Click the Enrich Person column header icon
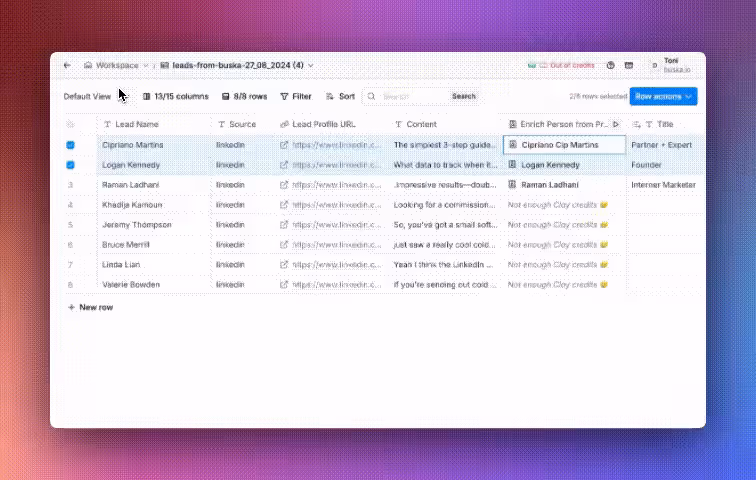Screen dimensions: 756x480 point(513,124)
